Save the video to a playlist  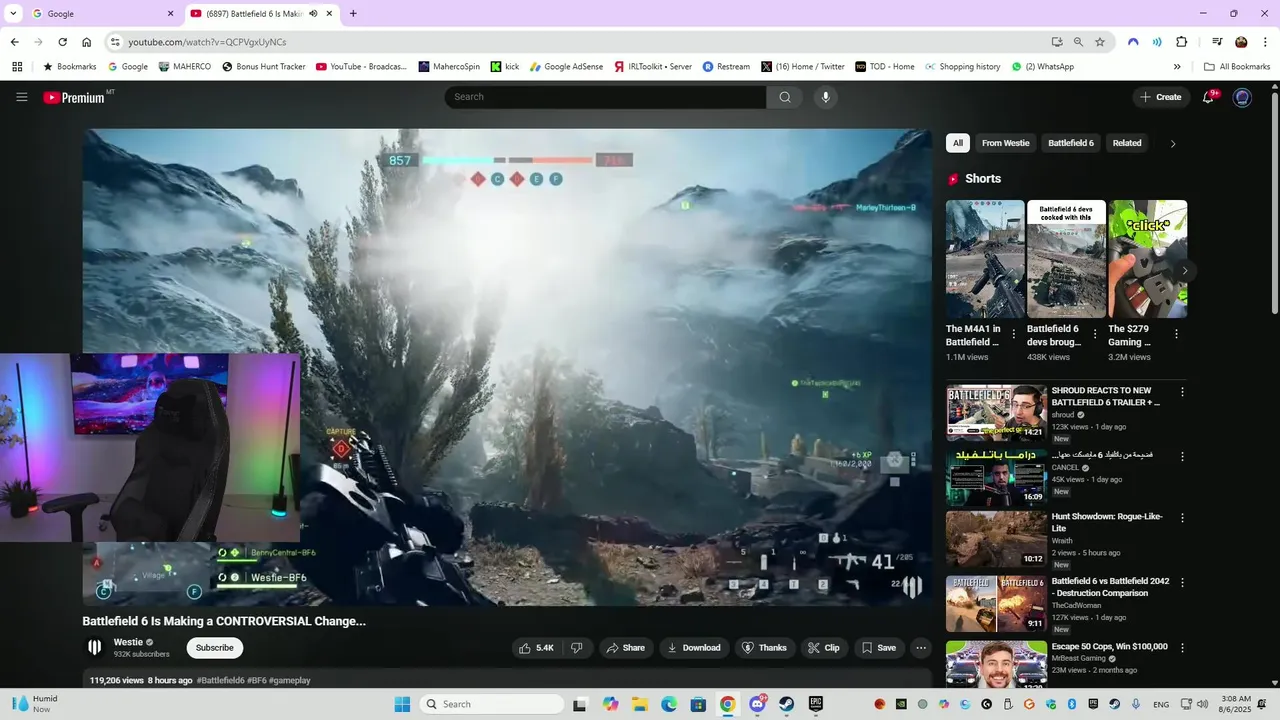[x=879, y=648]
